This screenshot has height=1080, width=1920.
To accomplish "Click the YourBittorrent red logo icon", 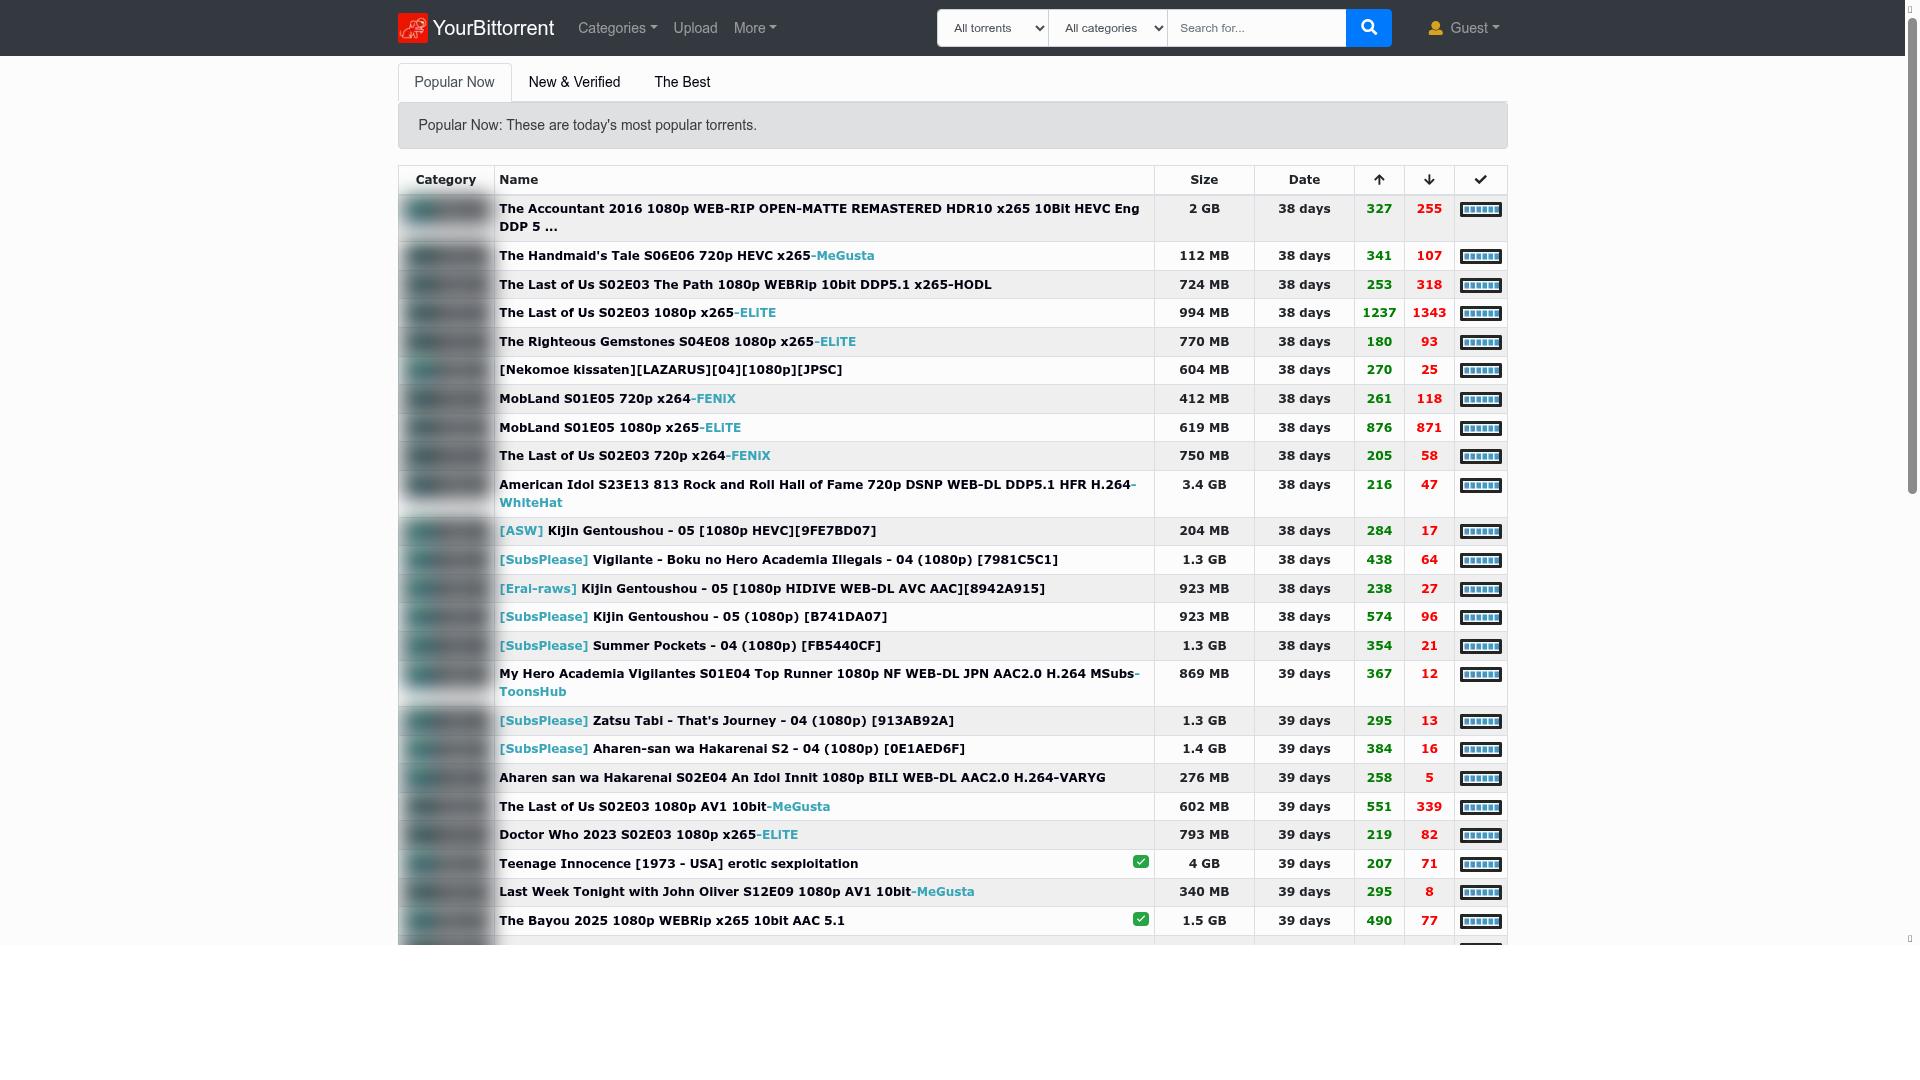I will (413, 27).
